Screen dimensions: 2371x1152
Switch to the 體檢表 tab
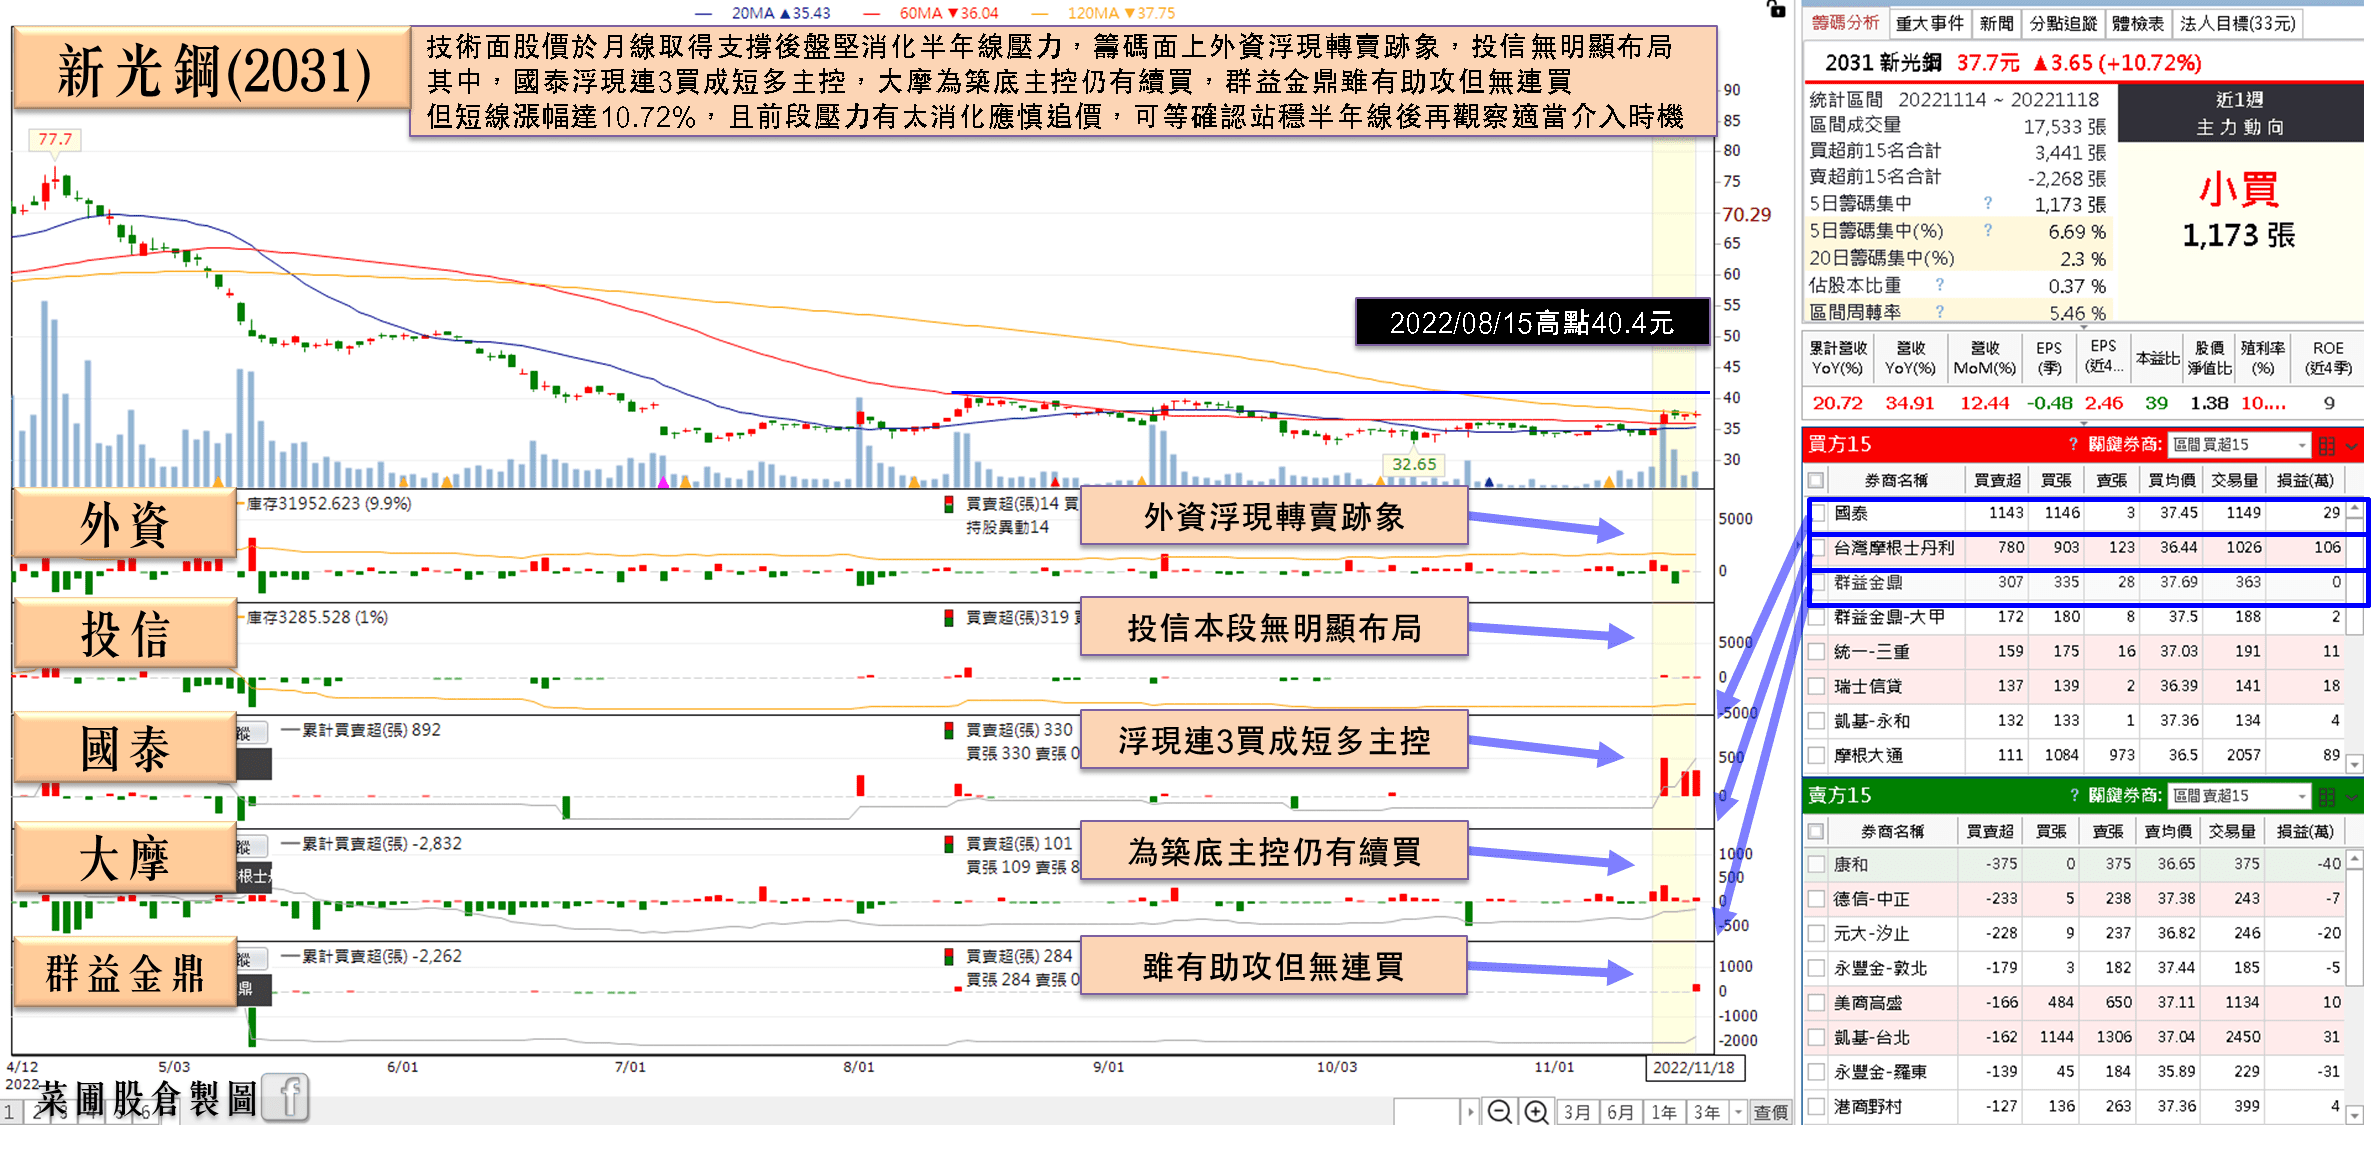coord(2138,23)
